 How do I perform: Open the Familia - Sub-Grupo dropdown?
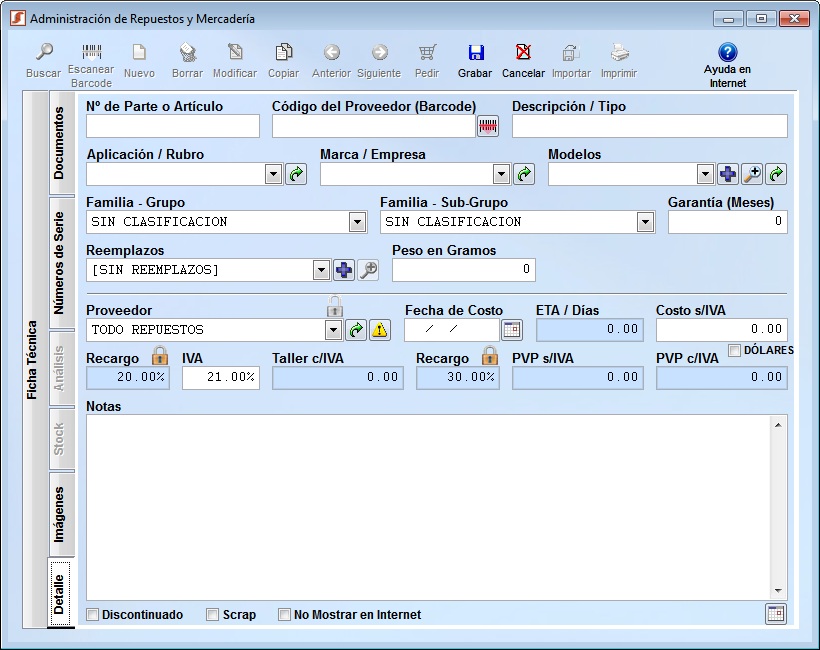[645, 222]
